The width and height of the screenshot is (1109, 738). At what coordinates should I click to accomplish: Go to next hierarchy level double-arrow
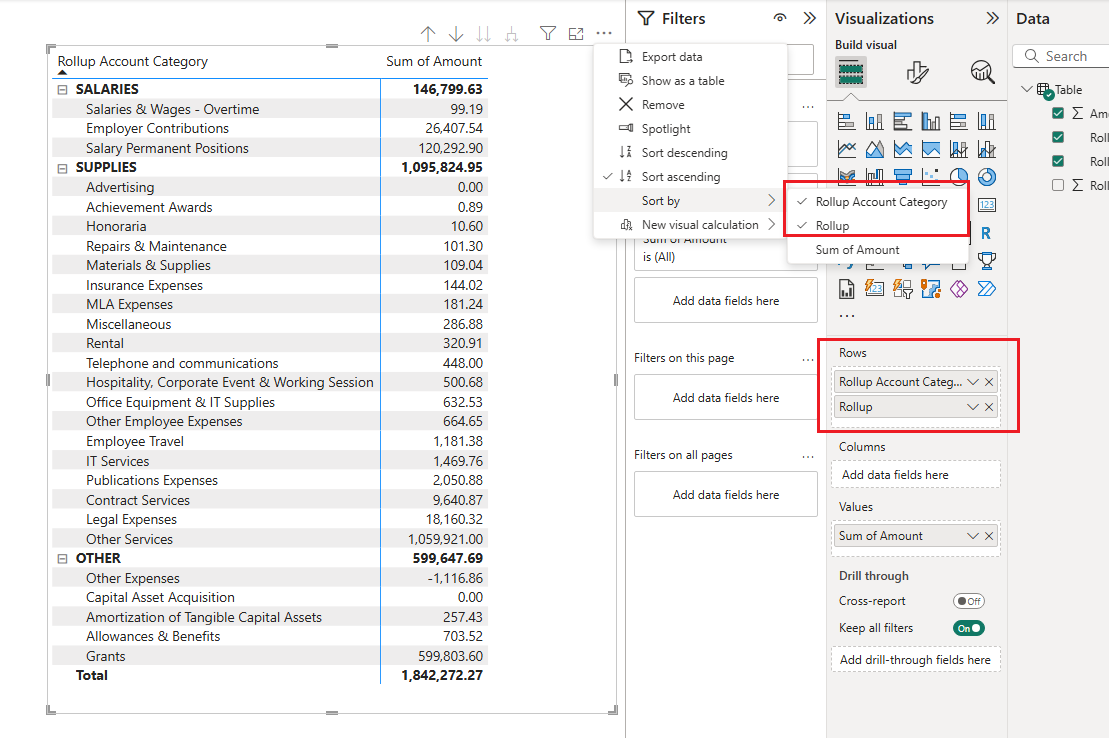click(x=484, y=33)
